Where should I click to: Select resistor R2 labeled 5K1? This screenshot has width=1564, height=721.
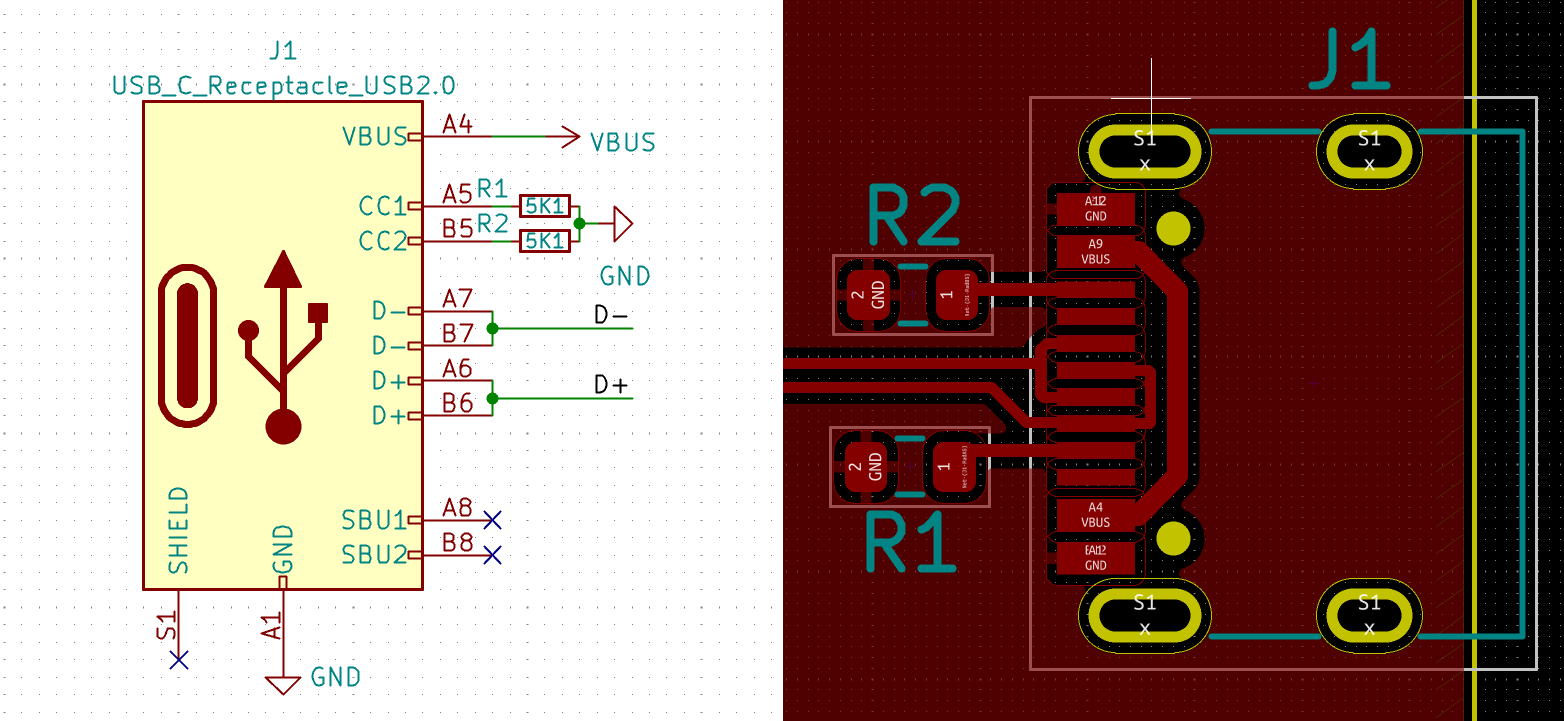point(543,240)
